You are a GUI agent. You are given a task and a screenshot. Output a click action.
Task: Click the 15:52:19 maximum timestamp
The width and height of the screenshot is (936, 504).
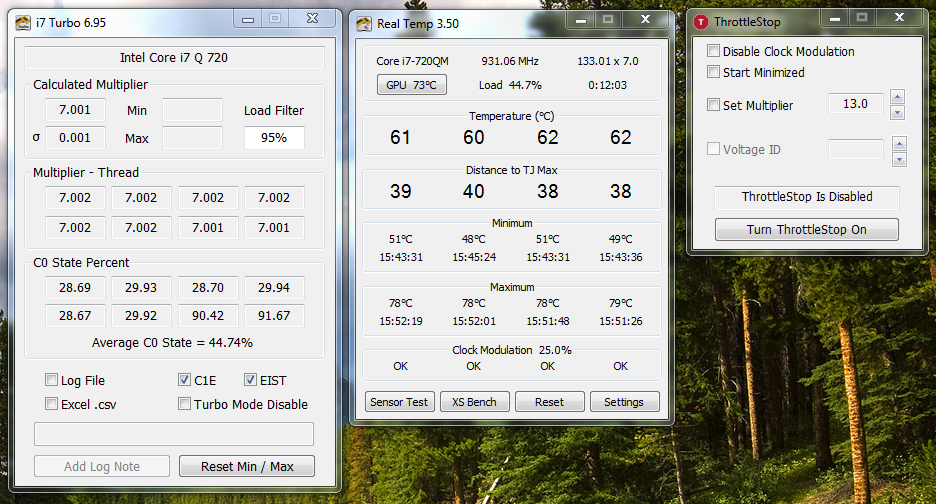(x=401, y=321)
